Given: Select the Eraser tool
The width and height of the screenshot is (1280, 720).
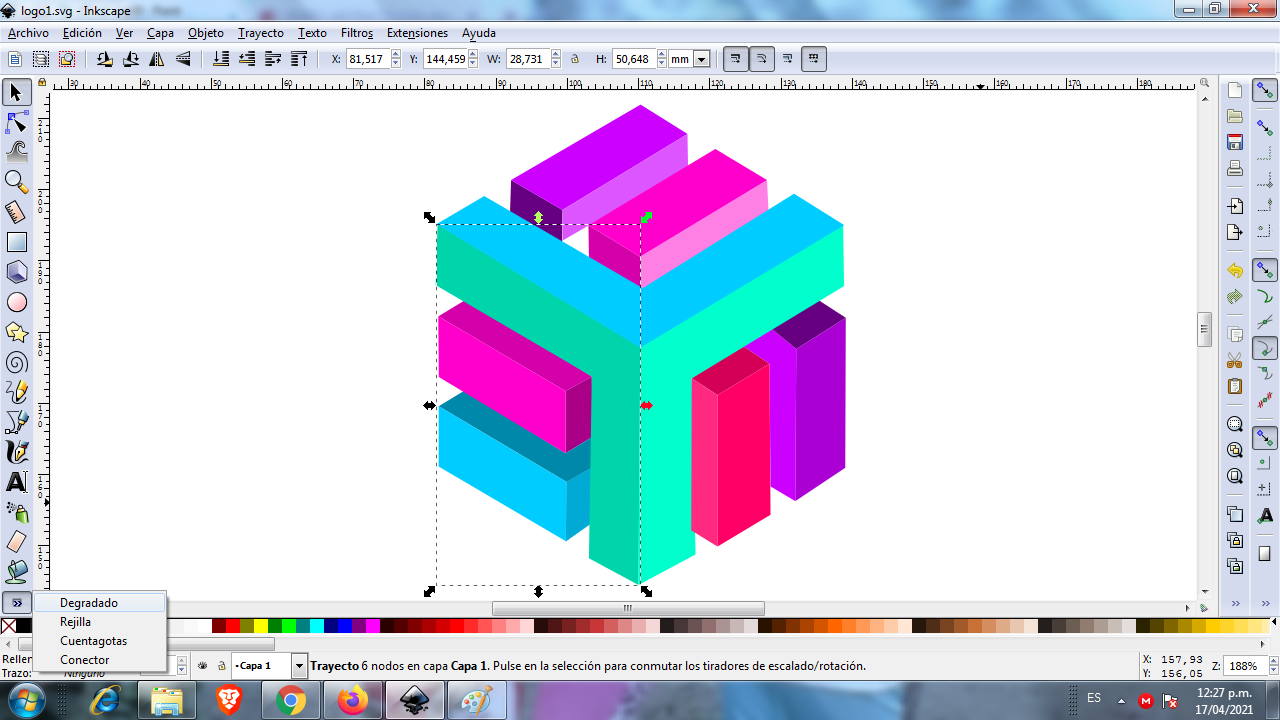Looking at the screenshot, I should pyautogui.click(x=16, y=542).
